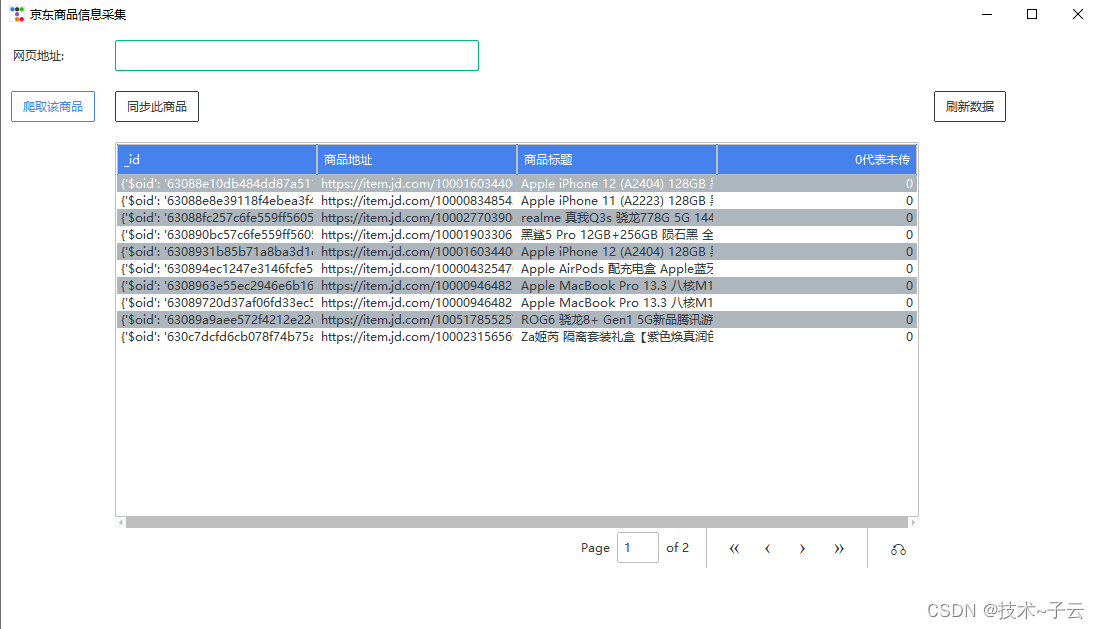Click the horizontal scrollbar under the table

[x=517, y=522]
